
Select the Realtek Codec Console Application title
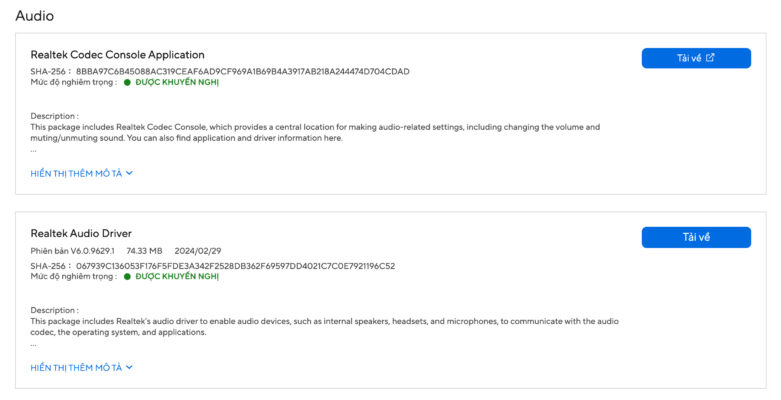tap(117, 55)
